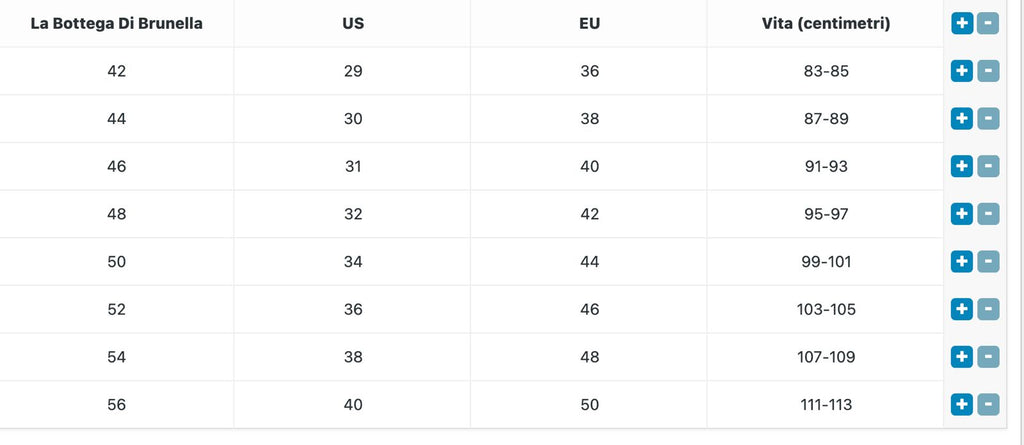Select the EU column header cell
The height and width of the screenshot is (445, 1024).
click(589, 24)
